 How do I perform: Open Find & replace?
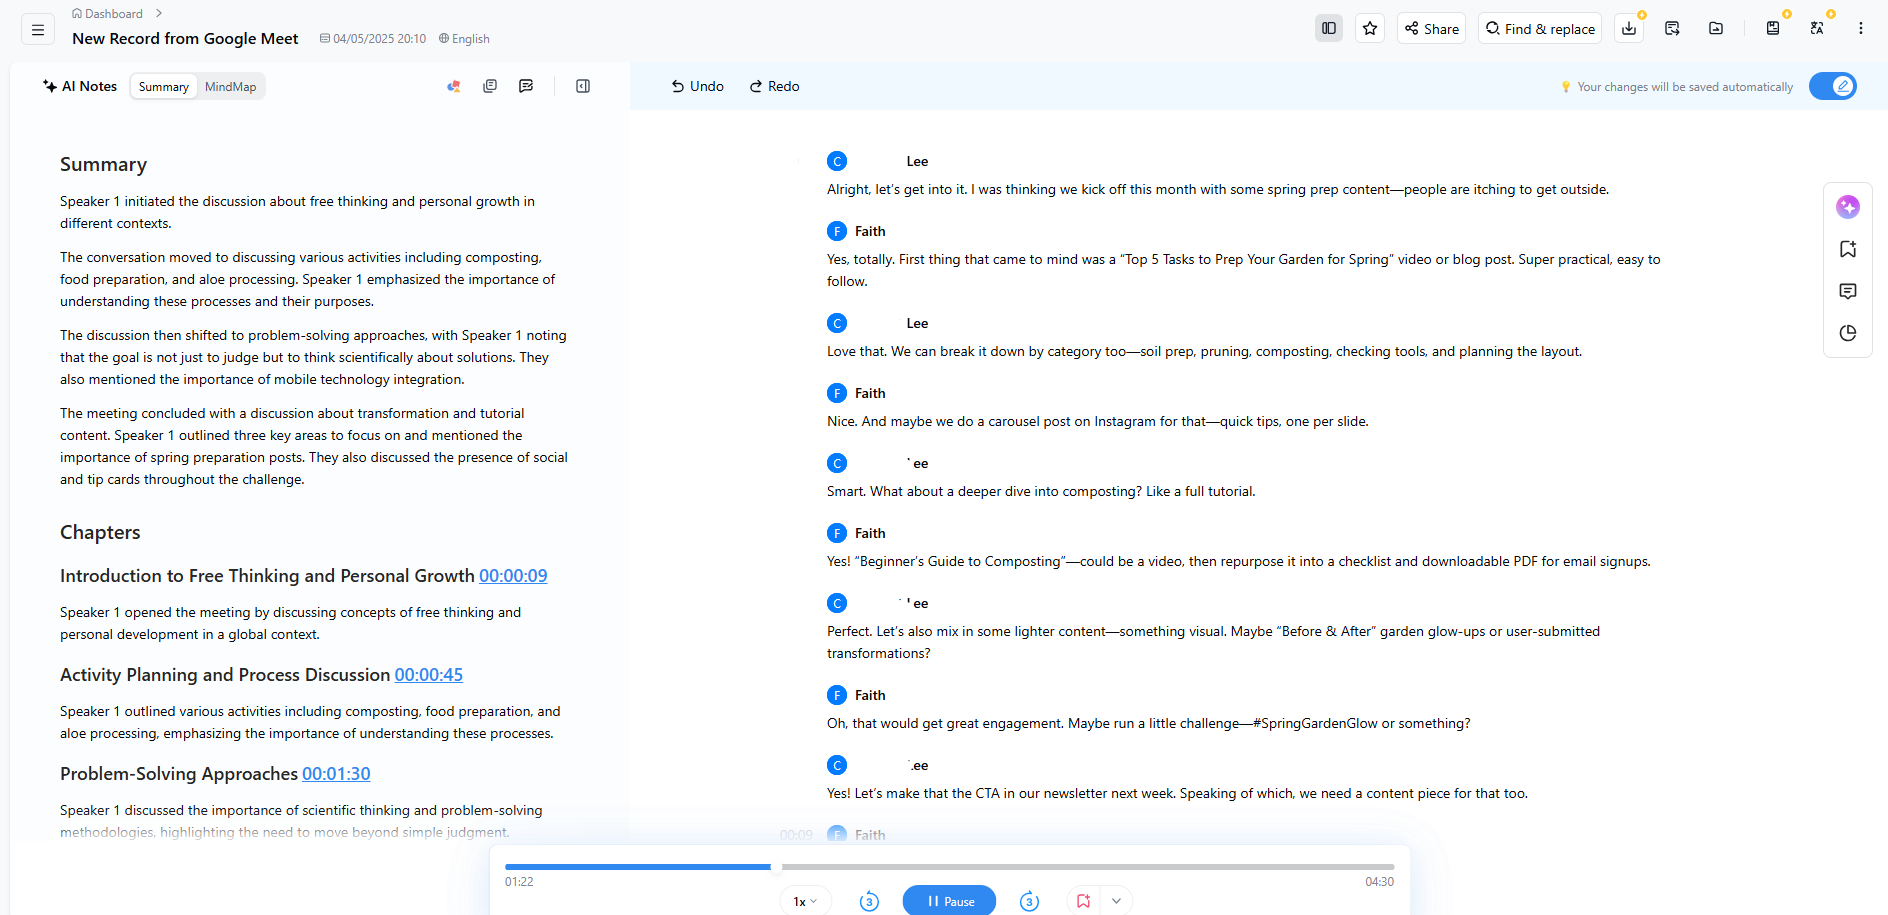(1539, 28)
